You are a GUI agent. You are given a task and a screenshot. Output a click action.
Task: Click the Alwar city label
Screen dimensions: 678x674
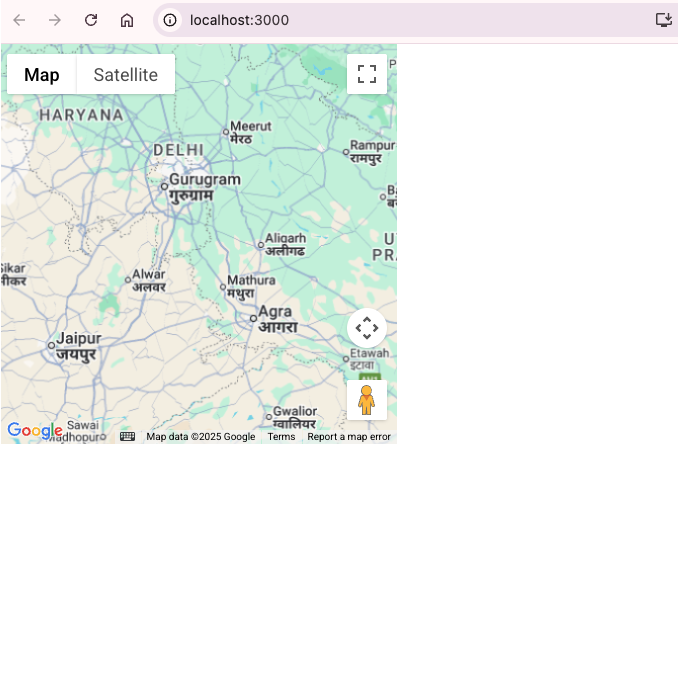coord(149,280)
